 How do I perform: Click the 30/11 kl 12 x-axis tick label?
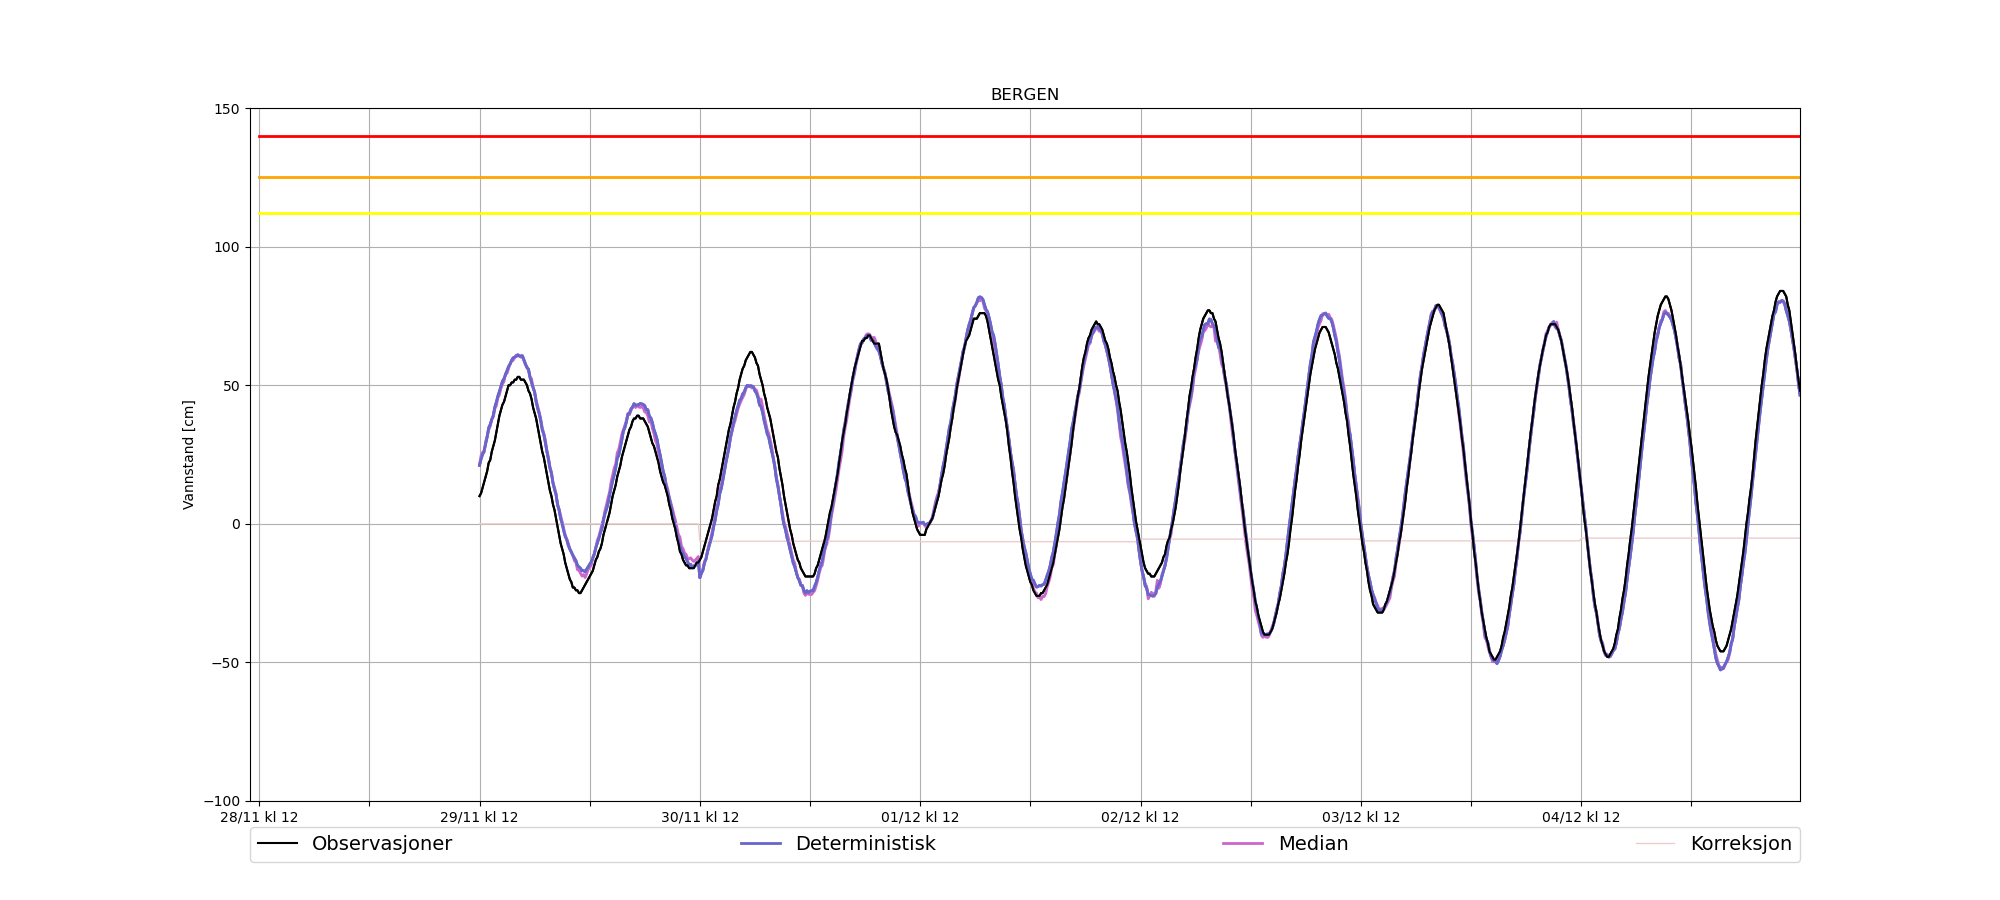(x=700, y=818)
